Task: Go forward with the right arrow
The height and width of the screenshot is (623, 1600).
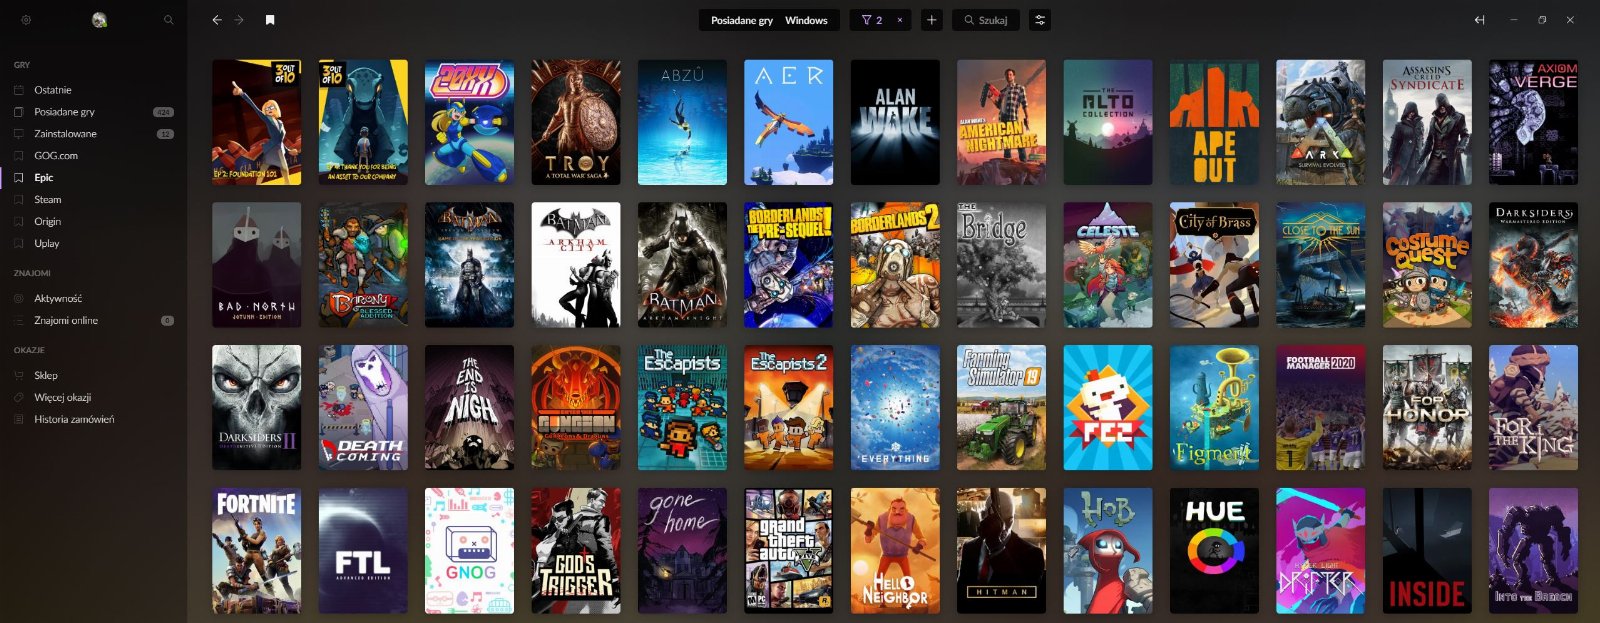Action: 239,20
